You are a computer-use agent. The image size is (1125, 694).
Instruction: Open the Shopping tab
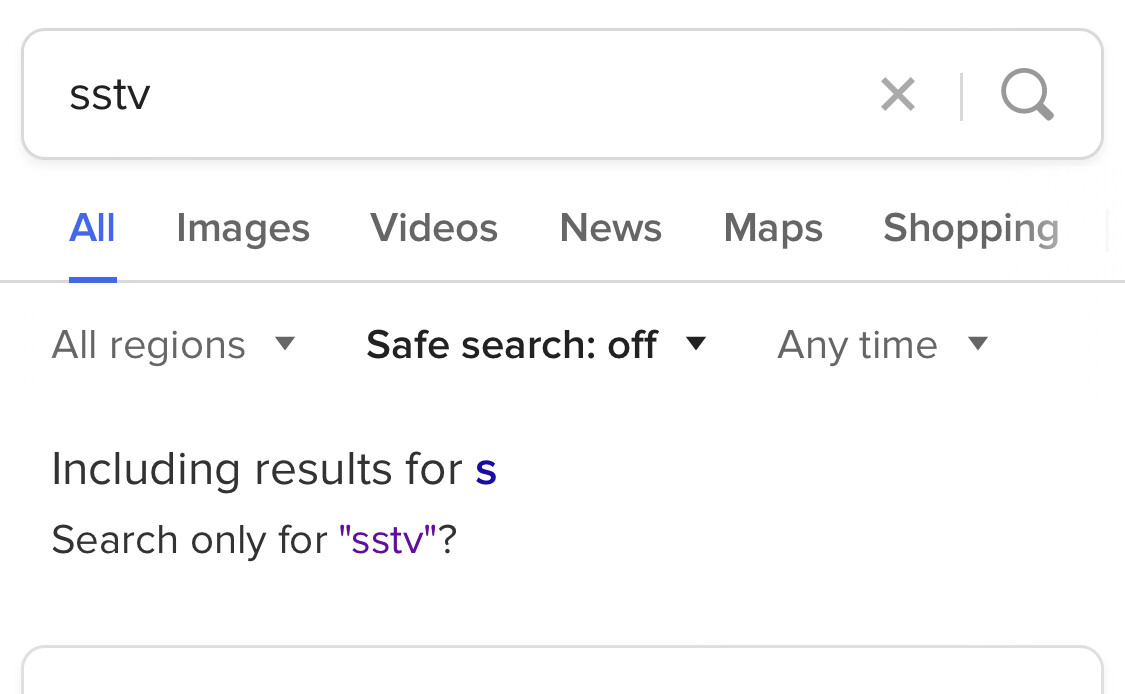(971, 228)
